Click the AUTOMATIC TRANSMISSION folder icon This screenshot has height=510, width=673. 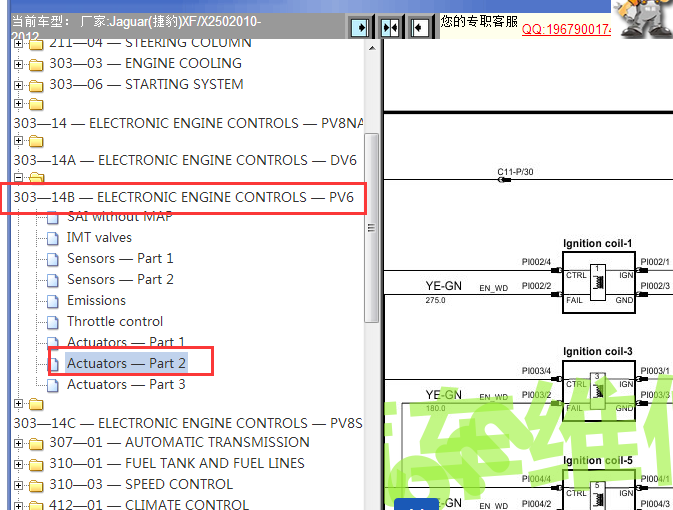coord(36,443)
